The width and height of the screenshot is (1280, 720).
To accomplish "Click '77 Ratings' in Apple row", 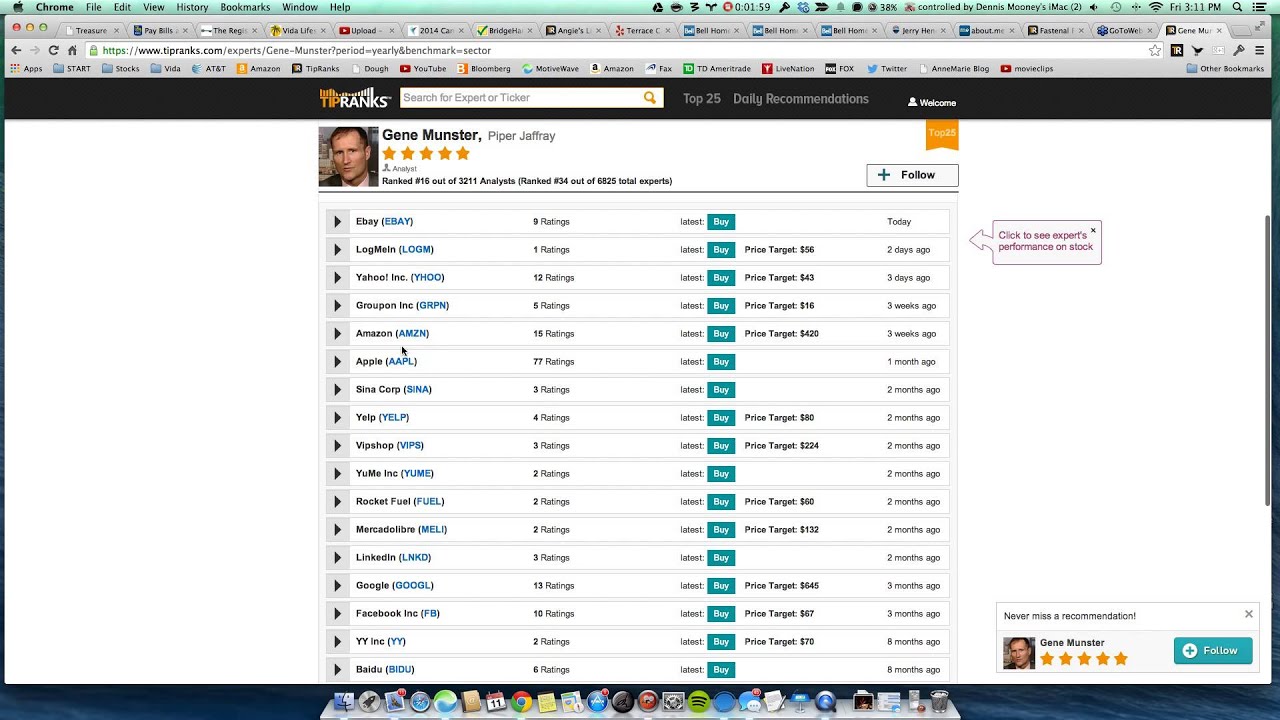I will tap(551, 362).
